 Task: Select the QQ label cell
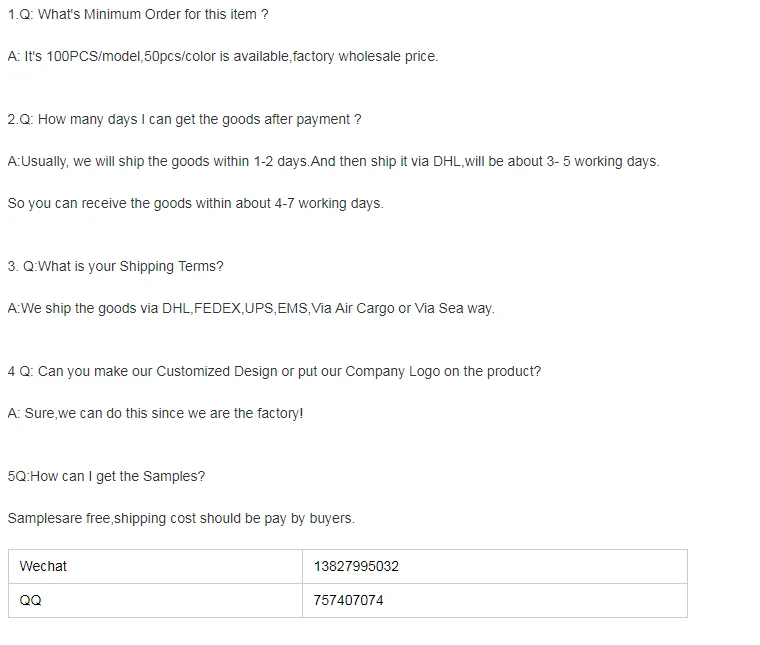click(x=155, y=600)
